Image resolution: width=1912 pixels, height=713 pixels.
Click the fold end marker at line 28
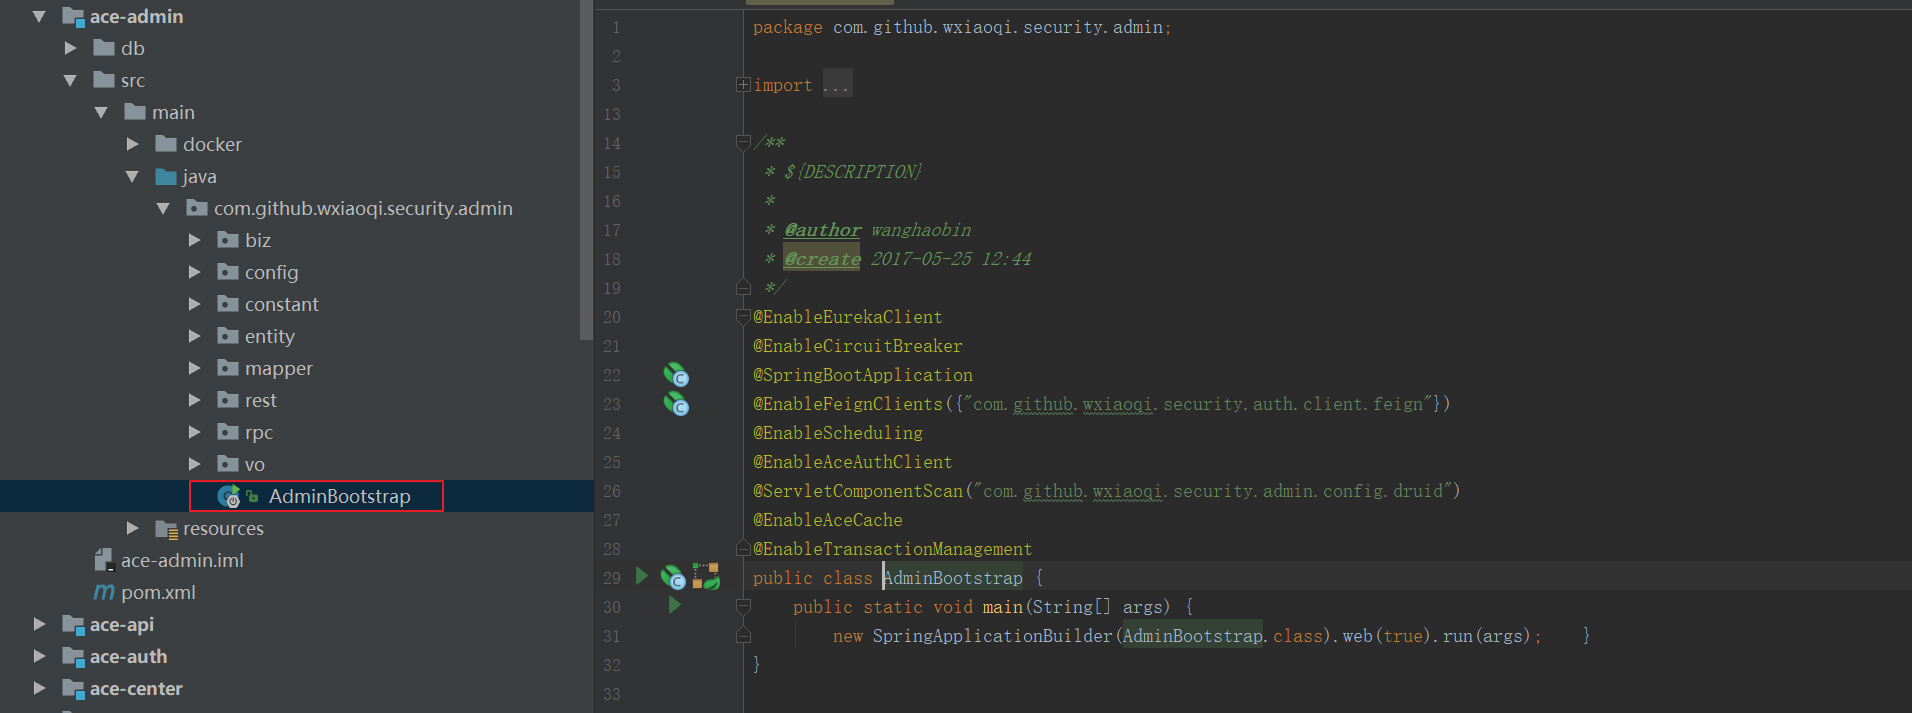(x=743, y=548)
